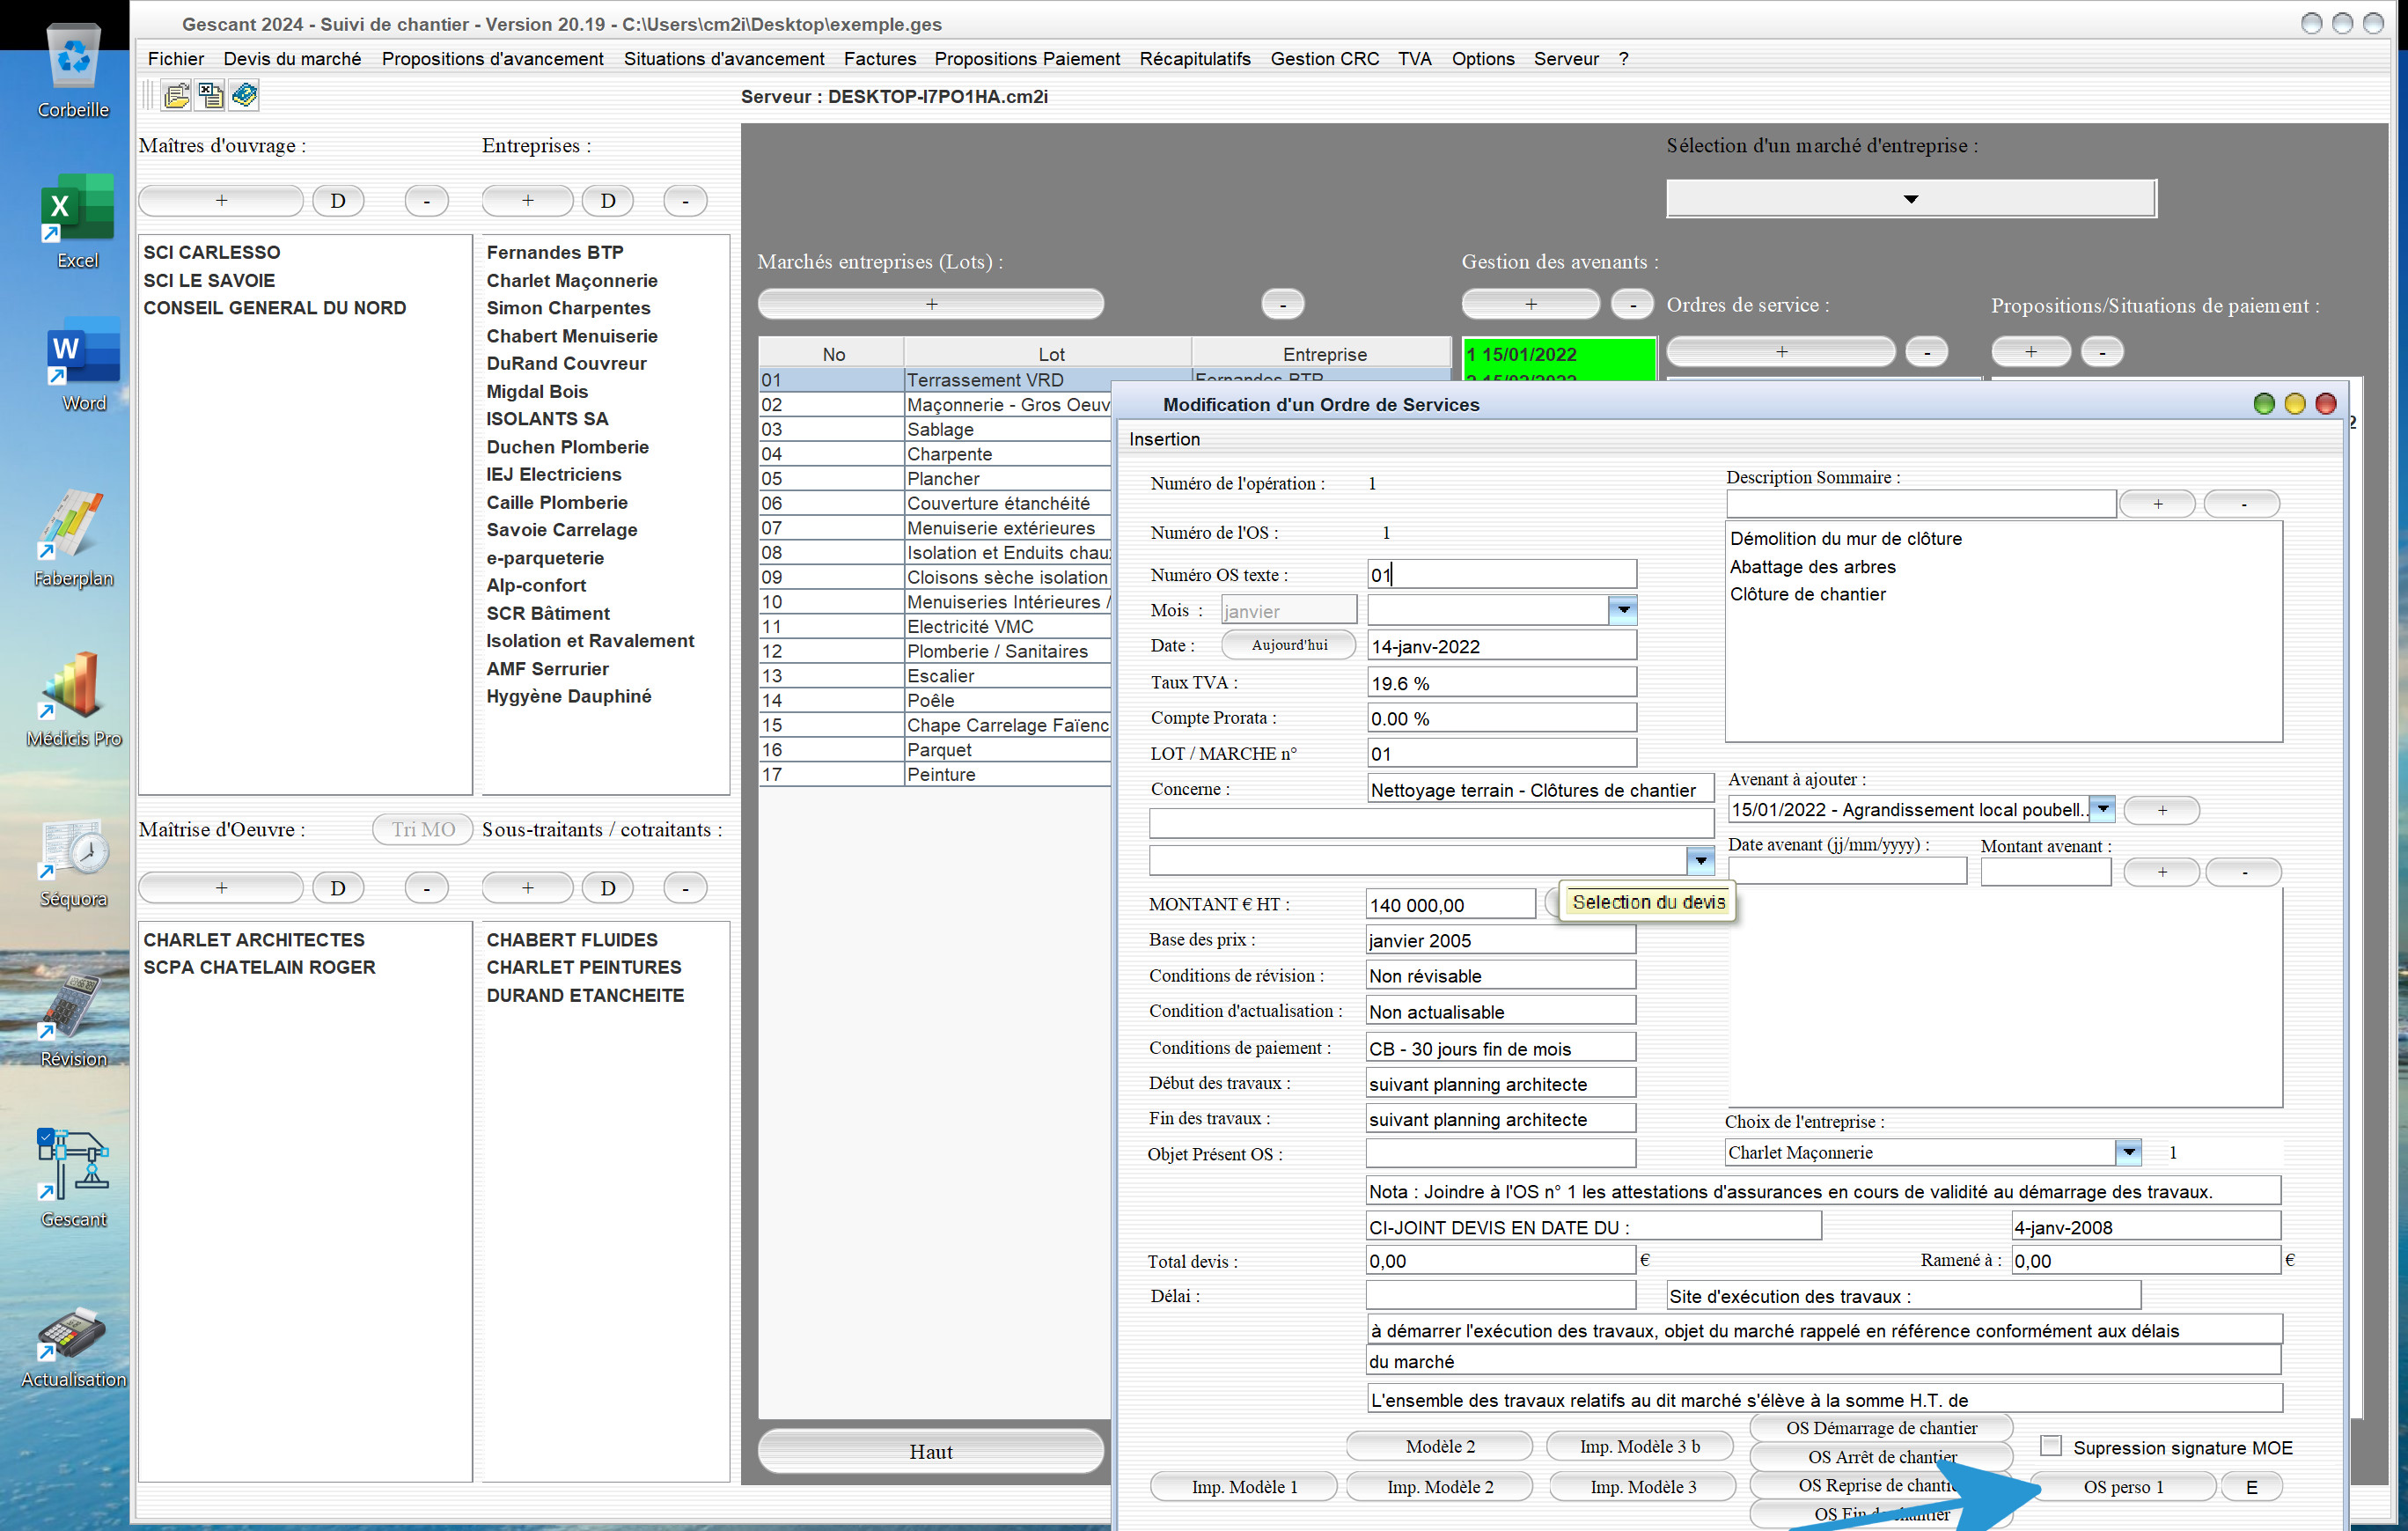Click OS Démarrage de chantier button

(1881, 1428)
